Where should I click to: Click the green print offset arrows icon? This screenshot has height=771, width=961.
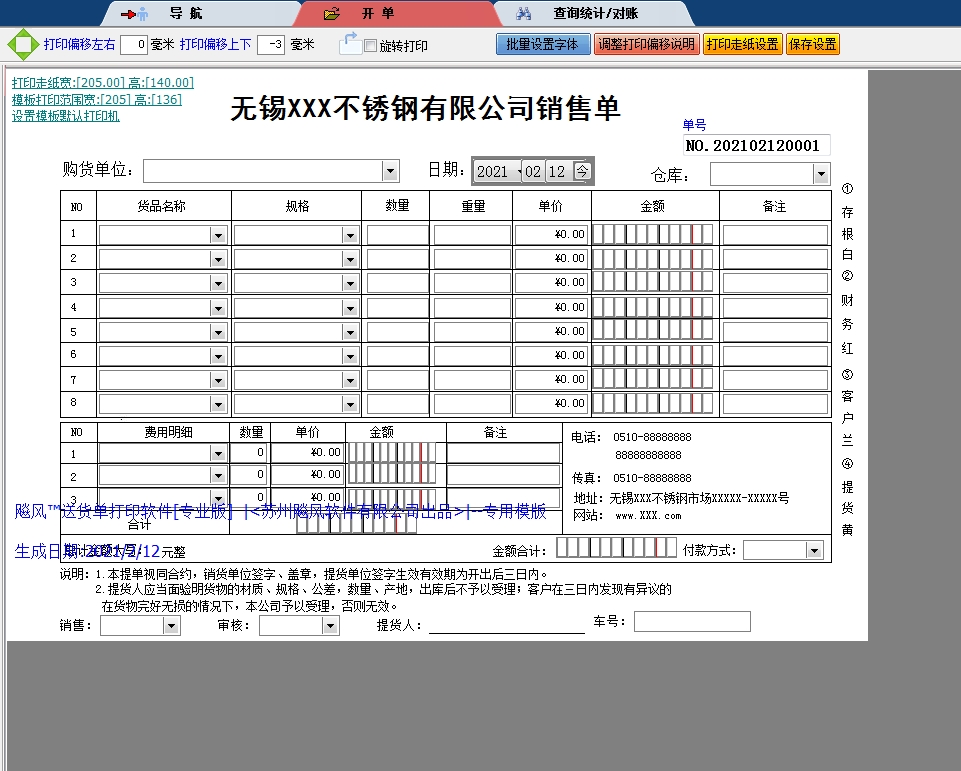point(21,45)
